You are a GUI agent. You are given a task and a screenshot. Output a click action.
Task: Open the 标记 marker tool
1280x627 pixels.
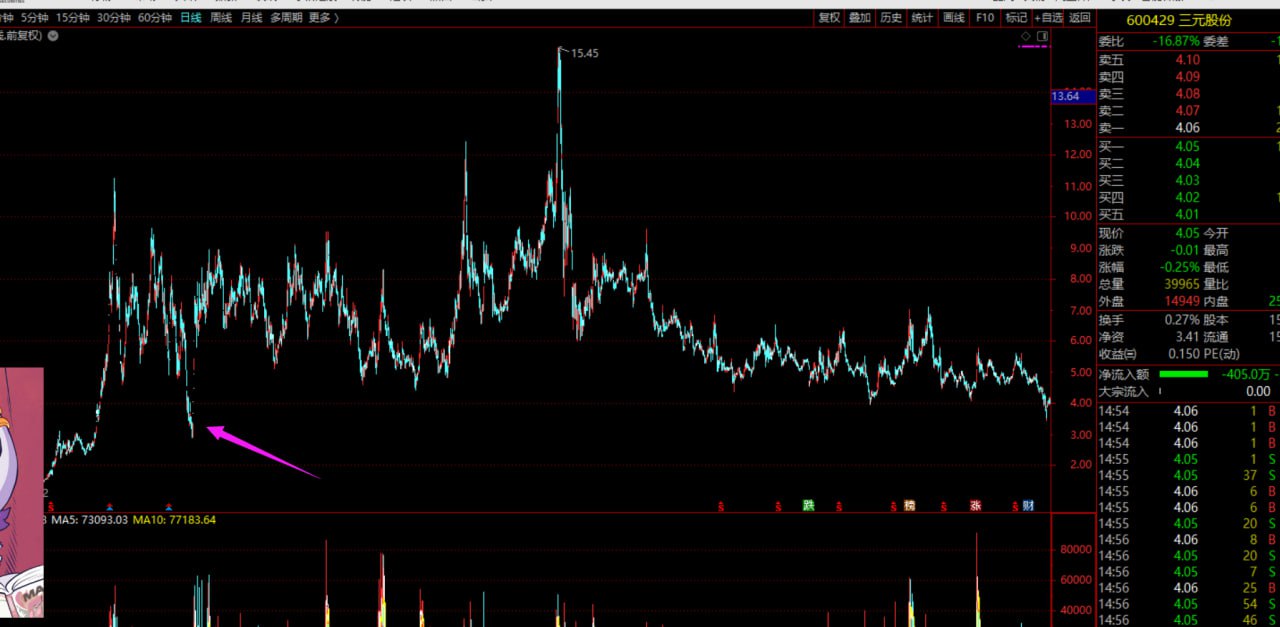click(1016, 17)
